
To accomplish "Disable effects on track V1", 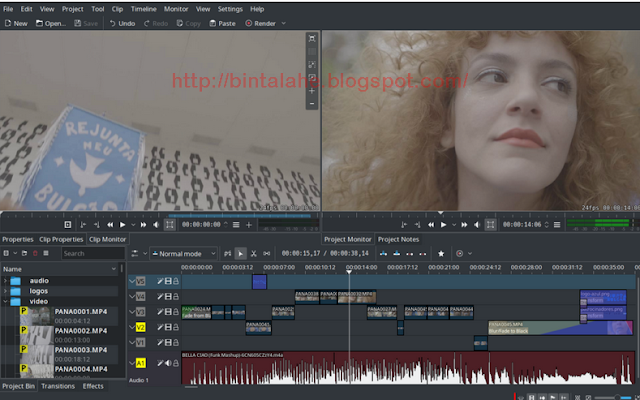I will (x=160, y=342).
